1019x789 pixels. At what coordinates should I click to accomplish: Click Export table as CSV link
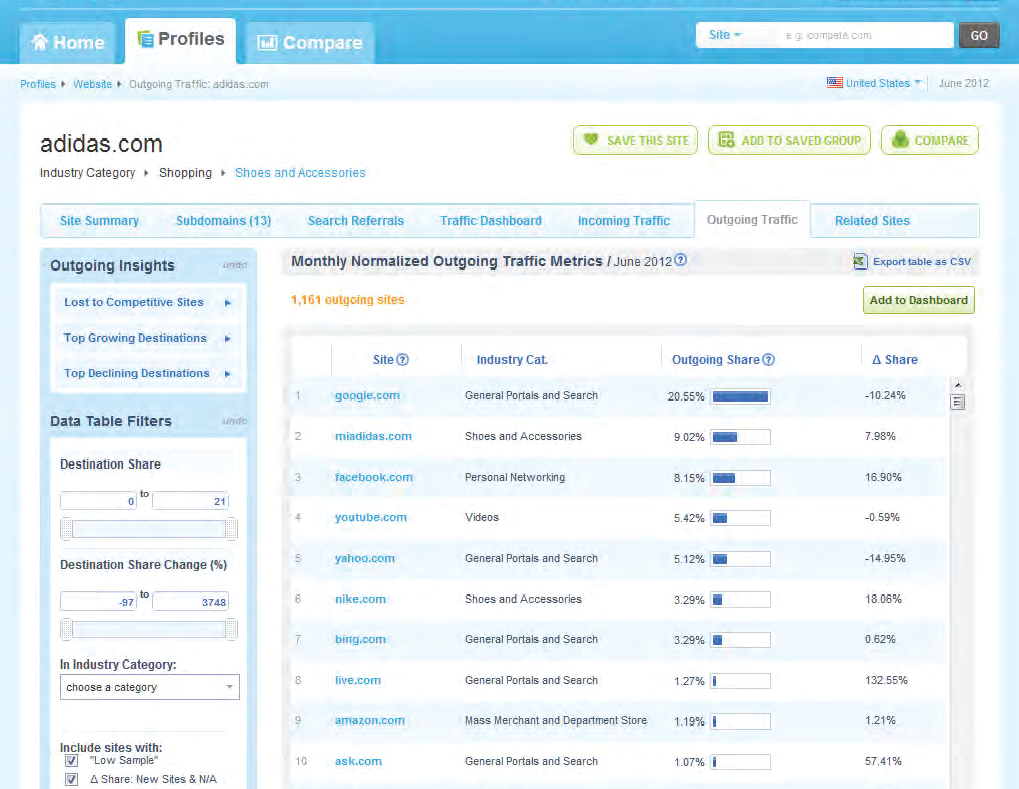(922, 261)
